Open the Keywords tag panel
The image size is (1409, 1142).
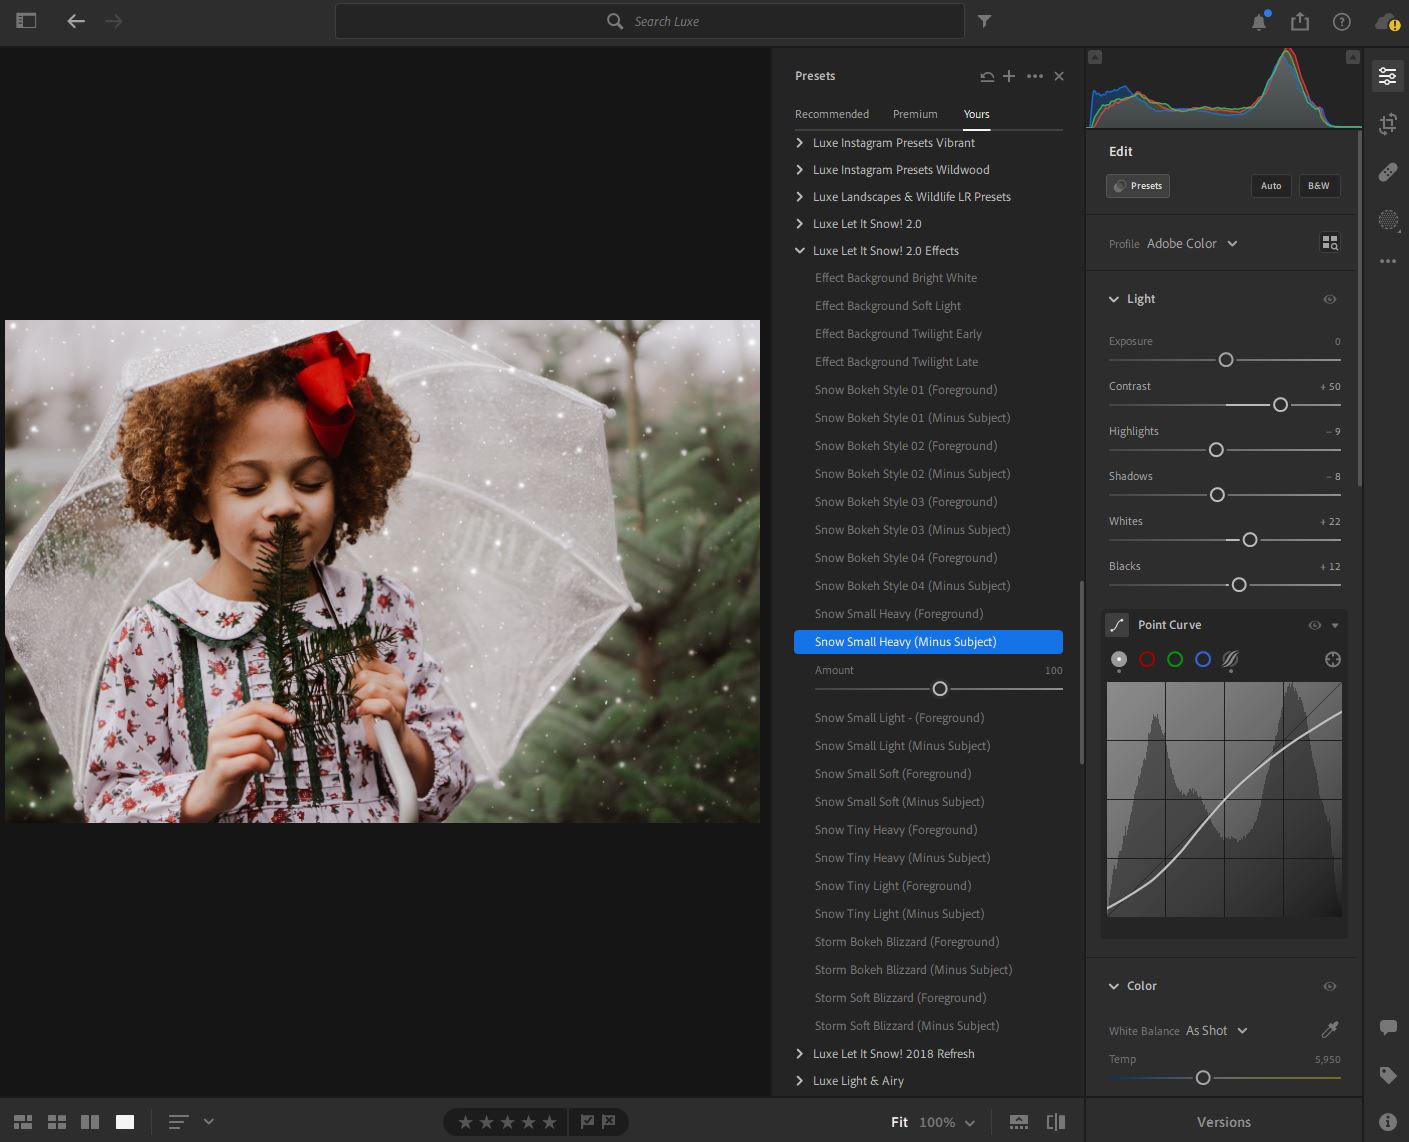click(x=1388, y=1075)
